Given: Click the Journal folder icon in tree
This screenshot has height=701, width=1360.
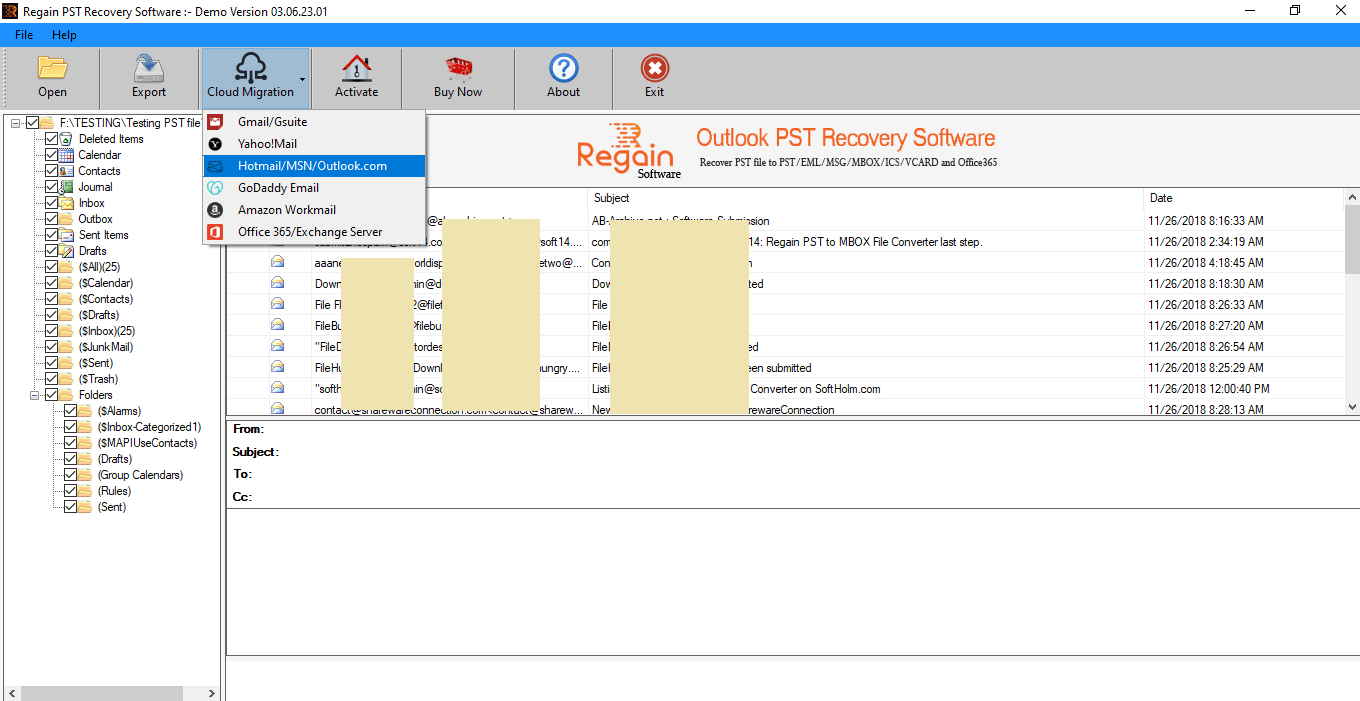Looking at the screenshot, I should pos(68,187).
